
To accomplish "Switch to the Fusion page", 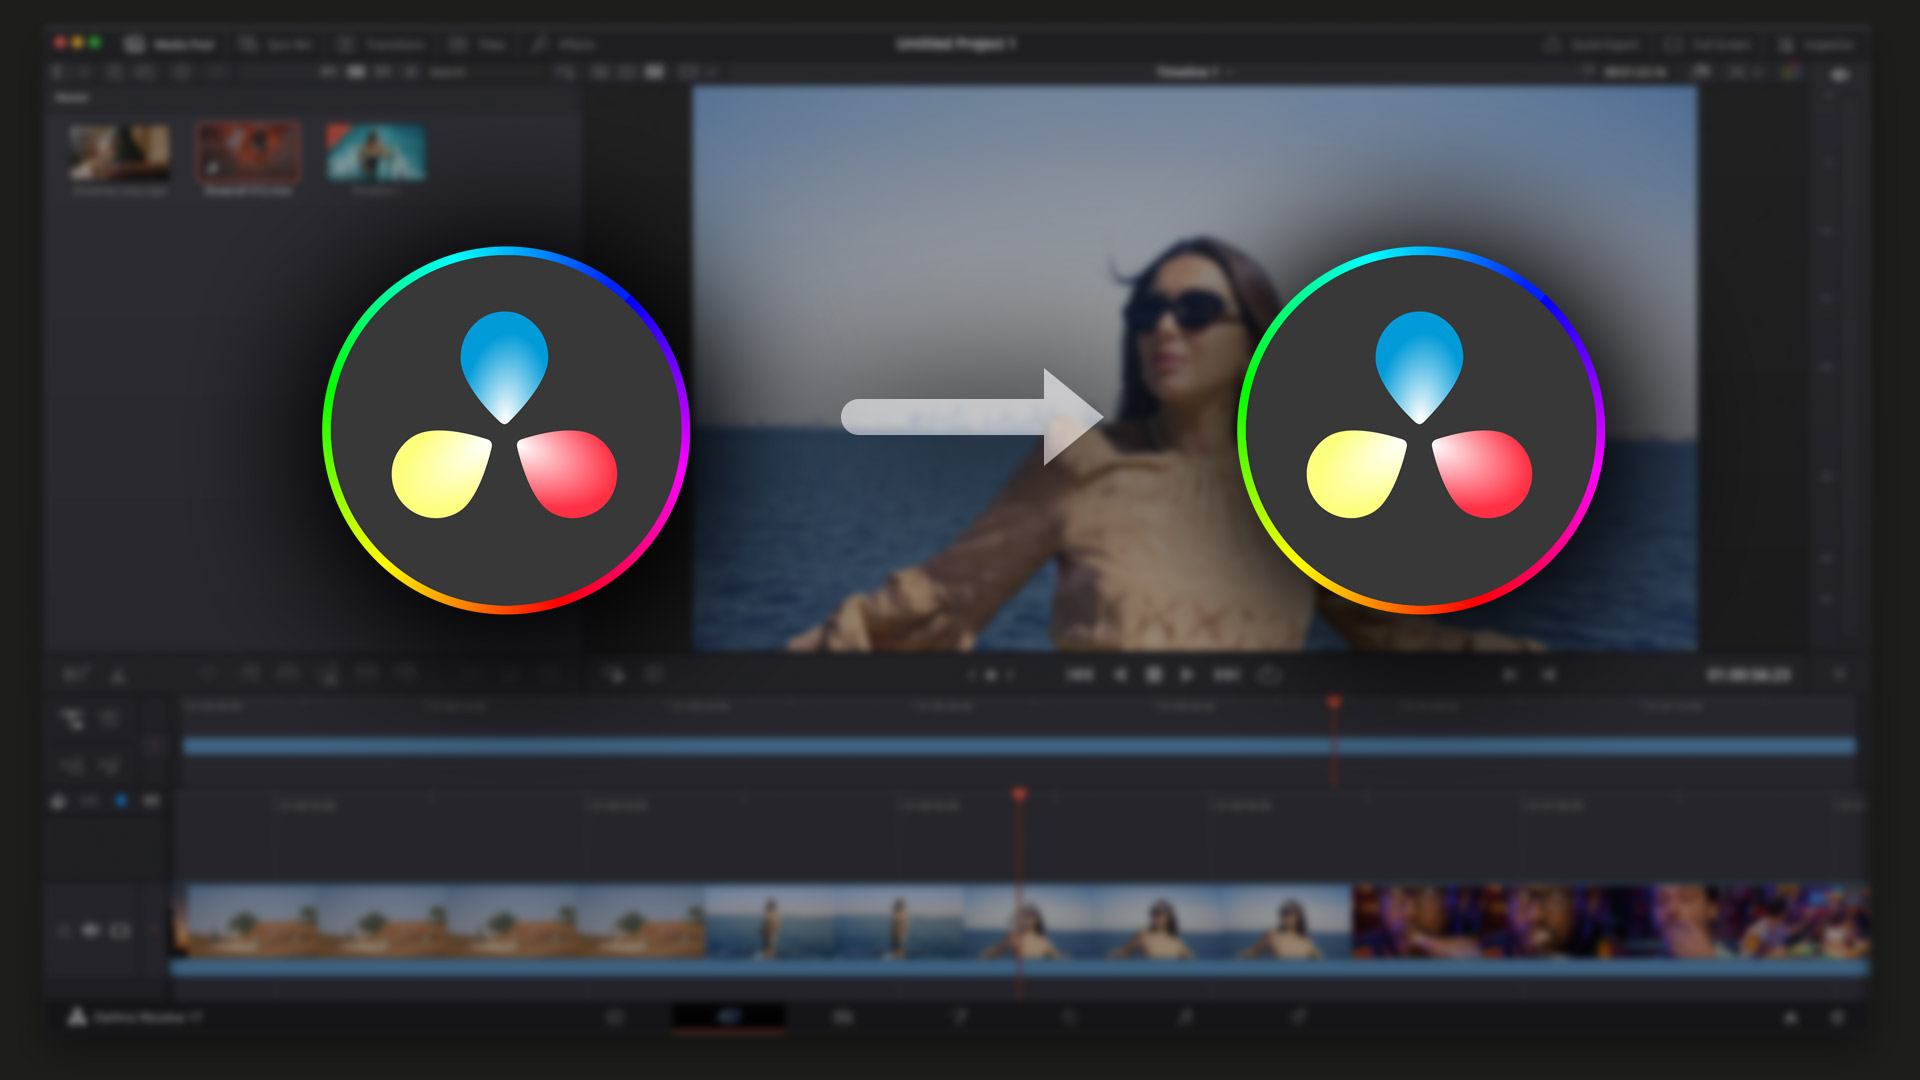I will point(958,1017).
